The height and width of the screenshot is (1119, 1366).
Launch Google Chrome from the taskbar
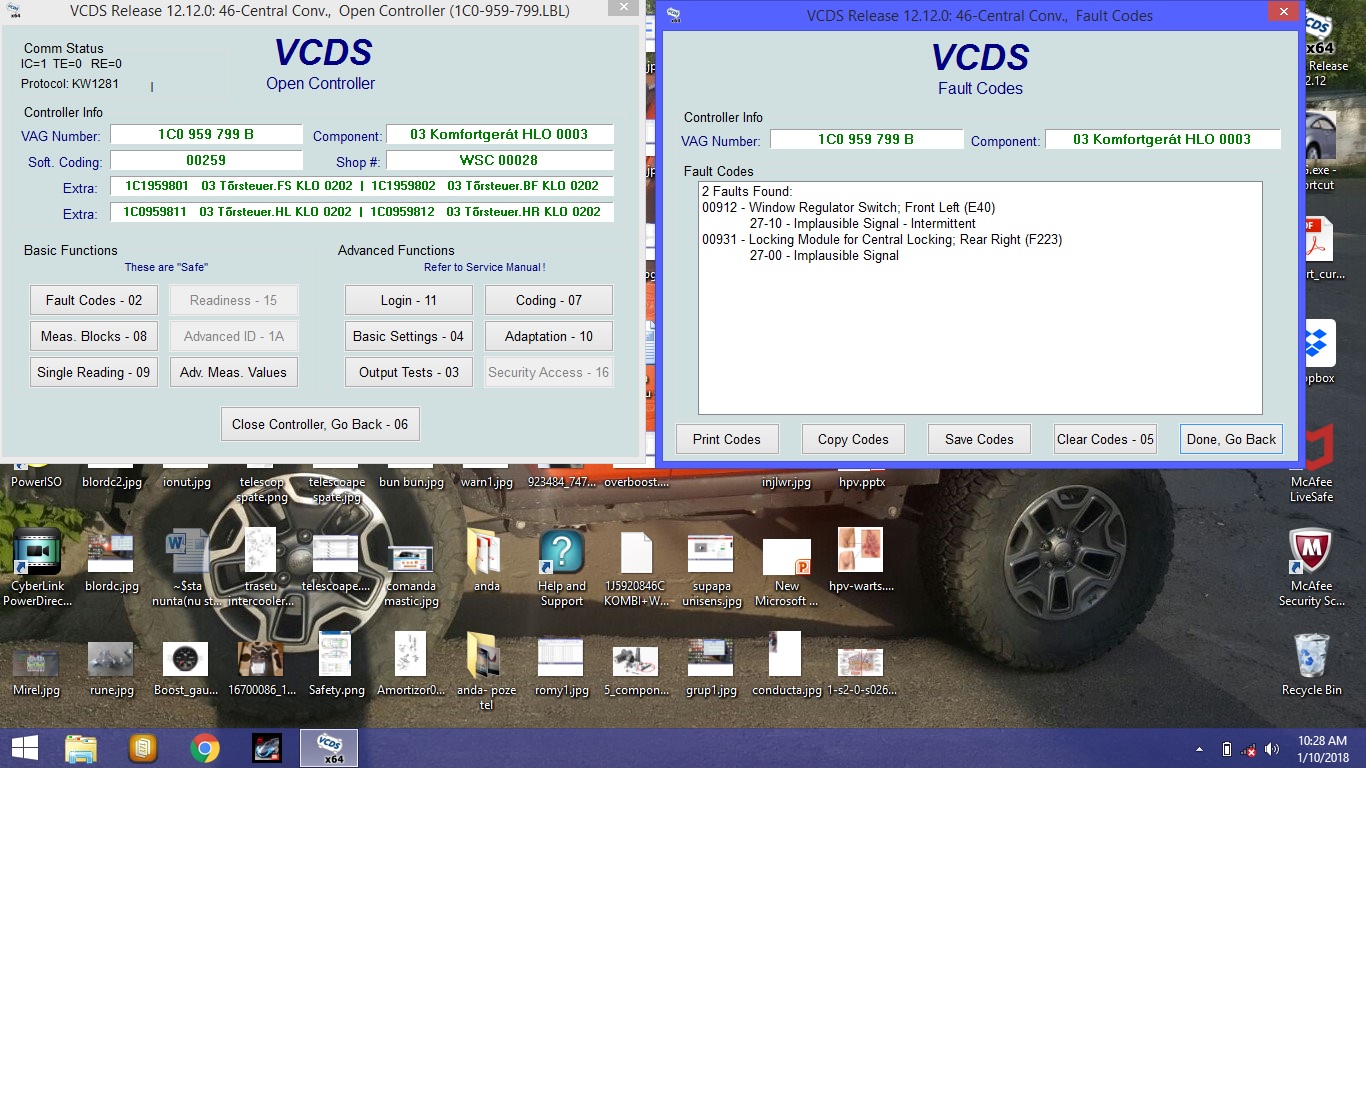pos(205,748)
